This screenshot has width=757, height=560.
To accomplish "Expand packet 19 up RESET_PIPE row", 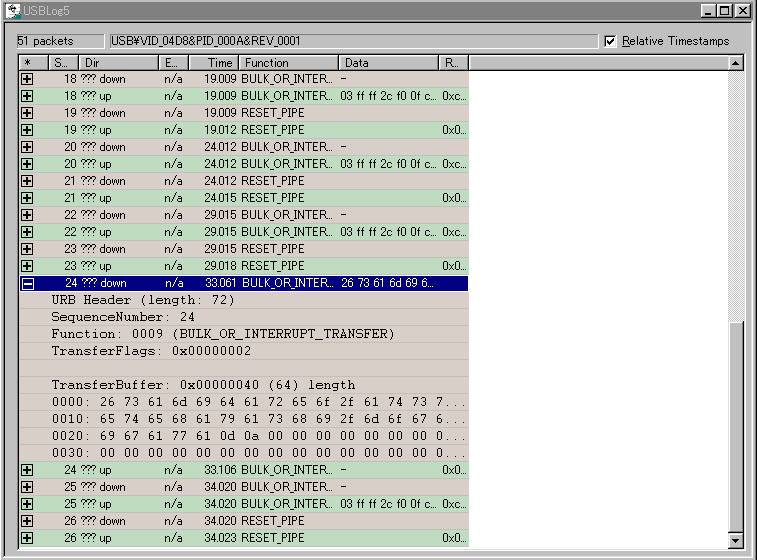I will click(27, 130).
